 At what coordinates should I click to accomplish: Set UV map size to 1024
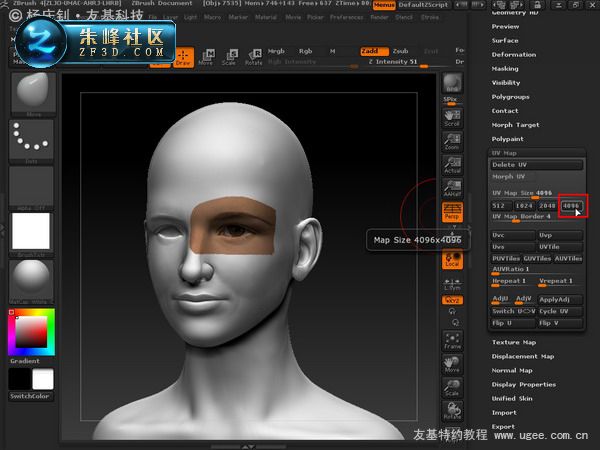tap(524, 206)
